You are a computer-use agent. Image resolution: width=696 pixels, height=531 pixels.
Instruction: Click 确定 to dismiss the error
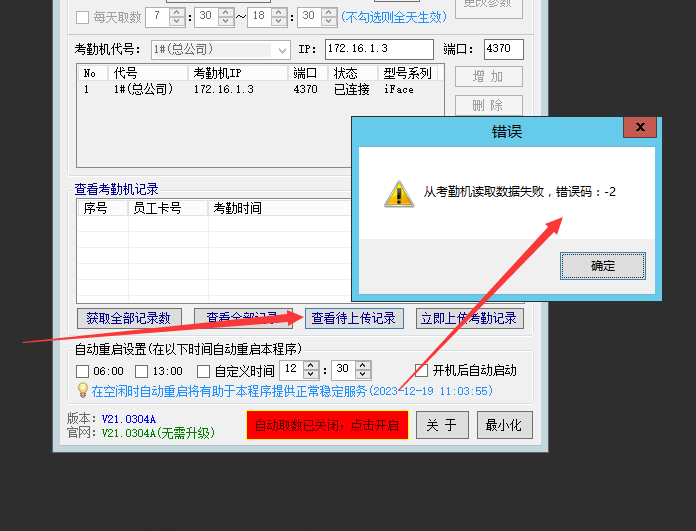click(x=603, y=266)
